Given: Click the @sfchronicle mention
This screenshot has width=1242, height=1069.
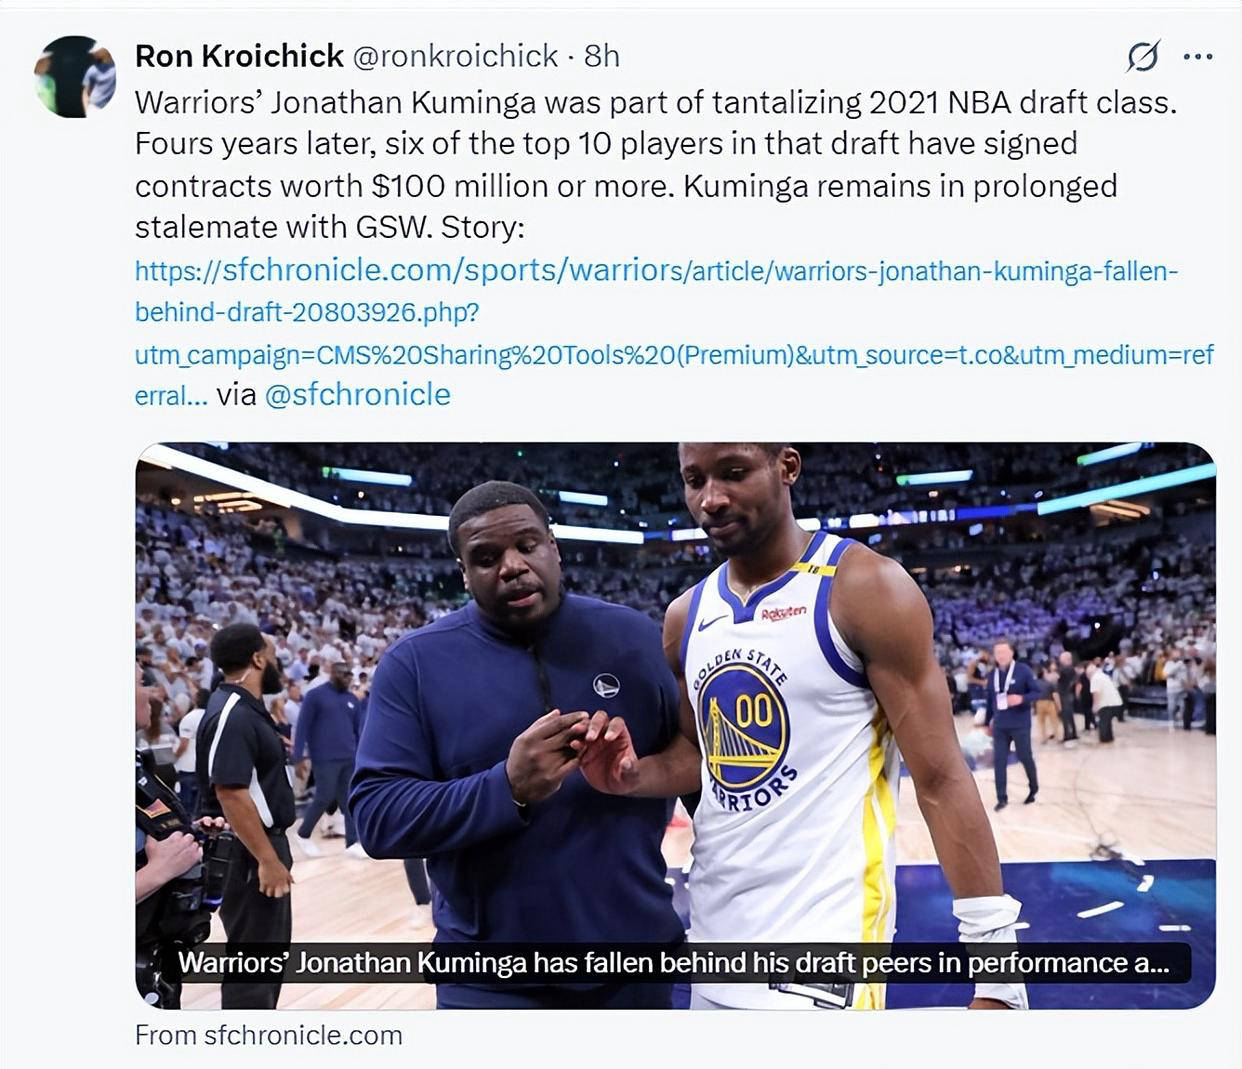Looking at the screenshot, I should [x=357, y=395].
